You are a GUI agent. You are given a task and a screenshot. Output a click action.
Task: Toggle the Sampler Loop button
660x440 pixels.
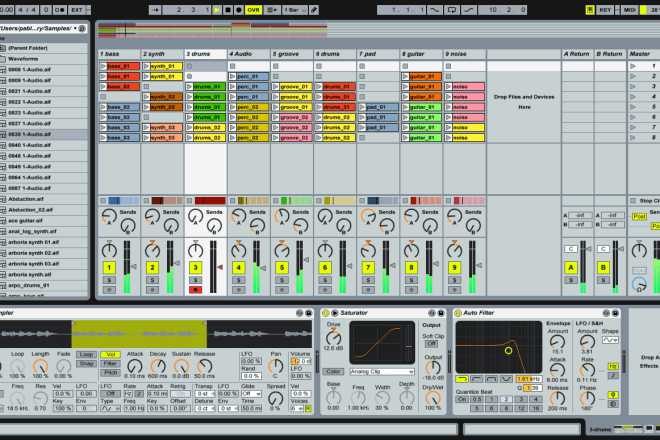click(86, 355)
